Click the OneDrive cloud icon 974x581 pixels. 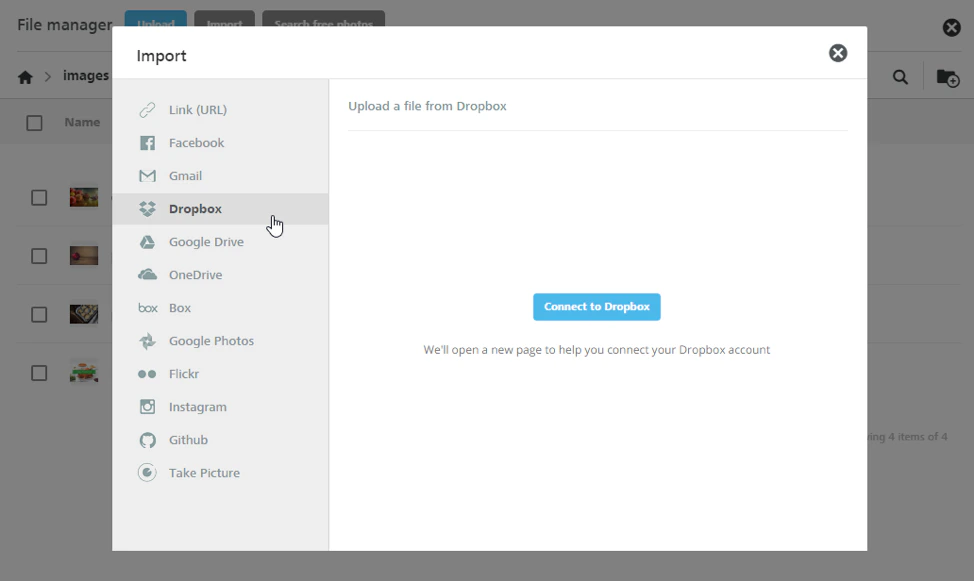click(x=147, y=275)
